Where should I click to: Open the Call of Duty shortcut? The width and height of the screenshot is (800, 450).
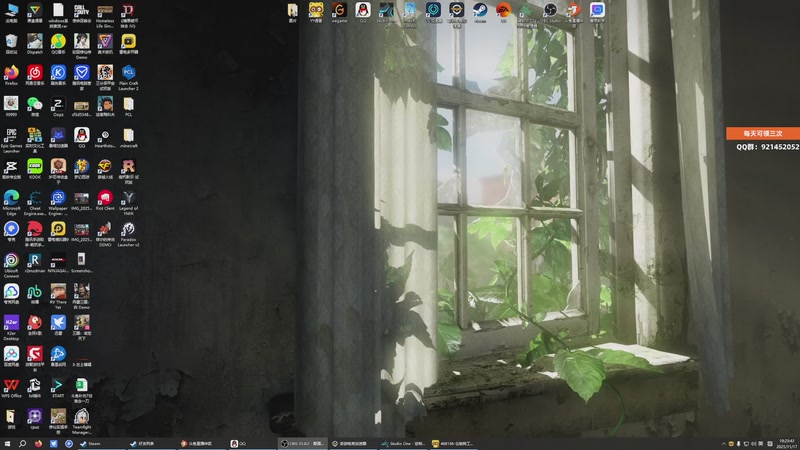82,15
